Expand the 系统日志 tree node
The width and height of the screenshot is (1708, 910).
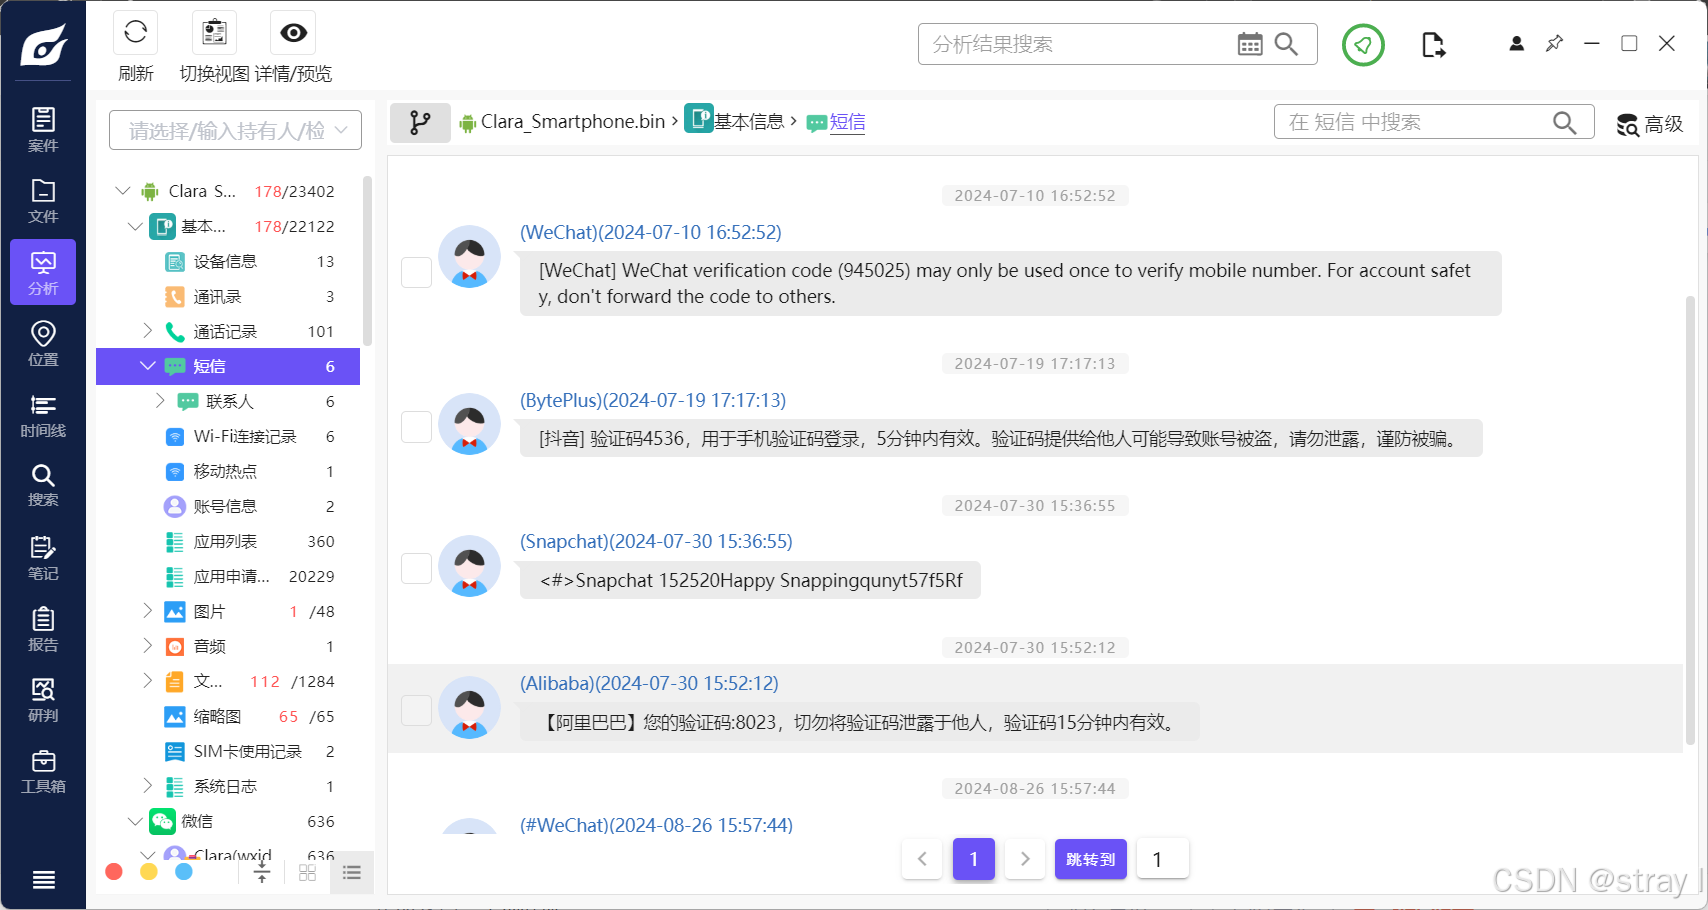[147, 785]
